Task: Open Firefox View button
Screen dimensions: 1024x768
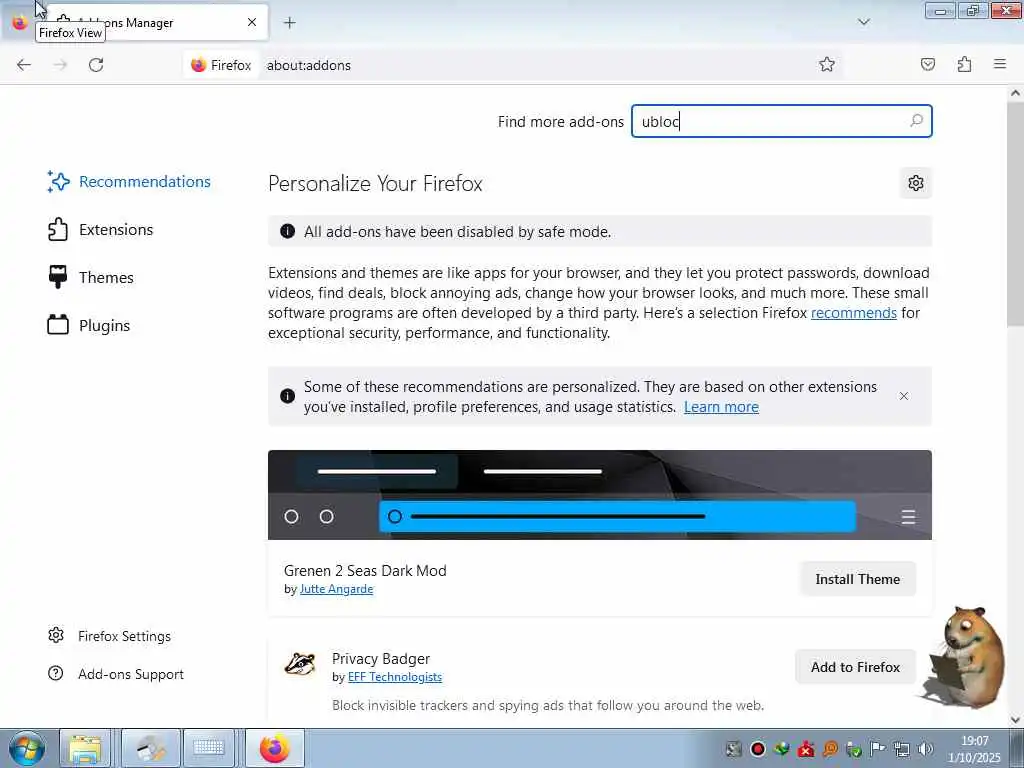Action: click(20, 22)
